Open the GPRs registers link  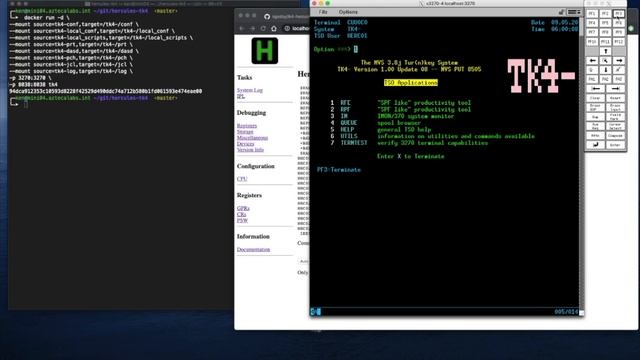click(243, 208)
